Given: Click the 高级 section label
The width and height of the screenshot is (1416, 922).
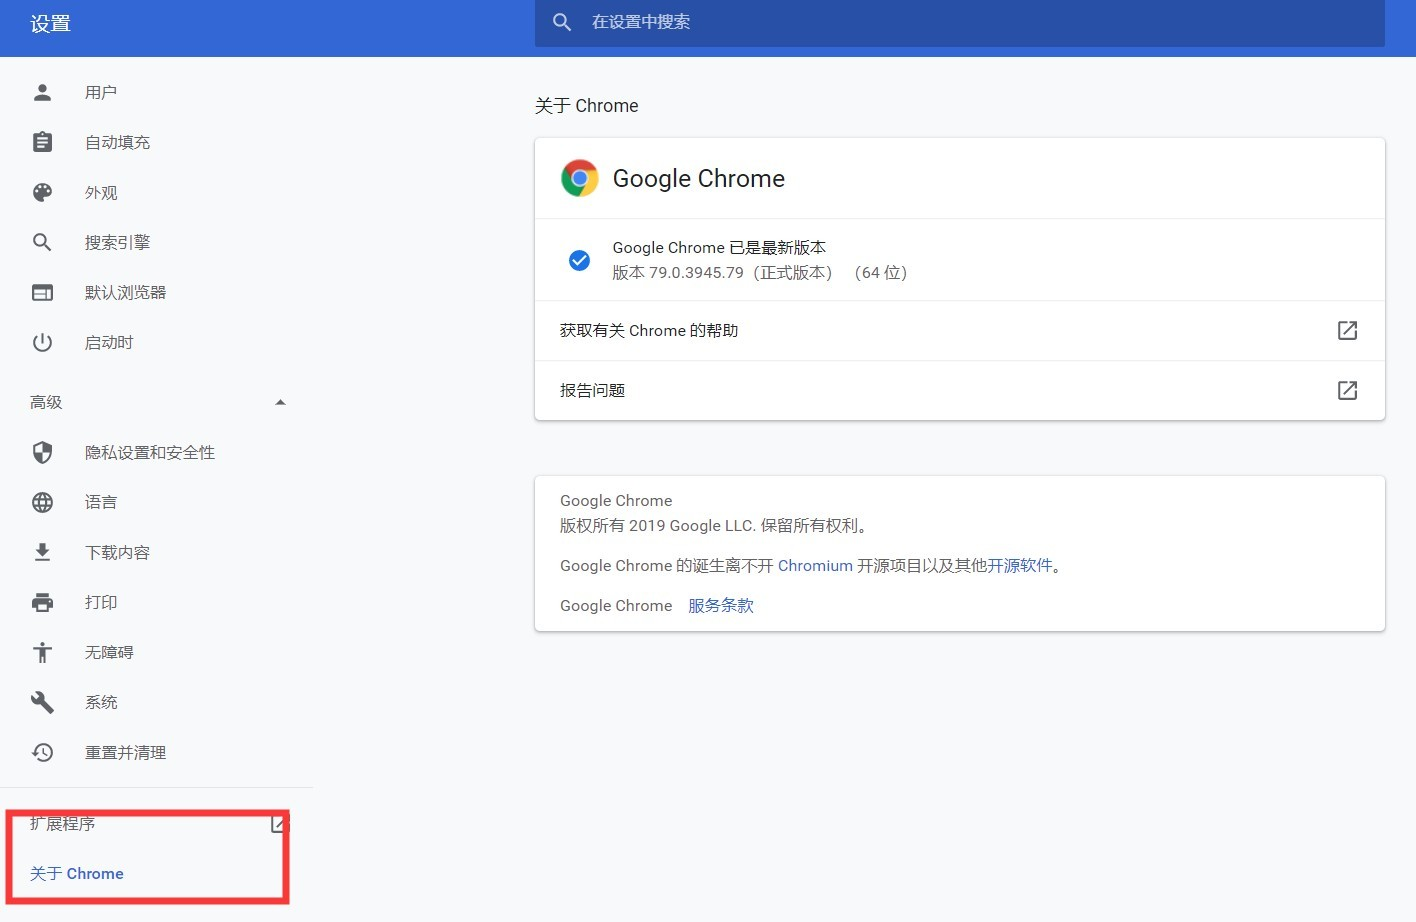Looking at the screenshot, I should pos(46,402).
